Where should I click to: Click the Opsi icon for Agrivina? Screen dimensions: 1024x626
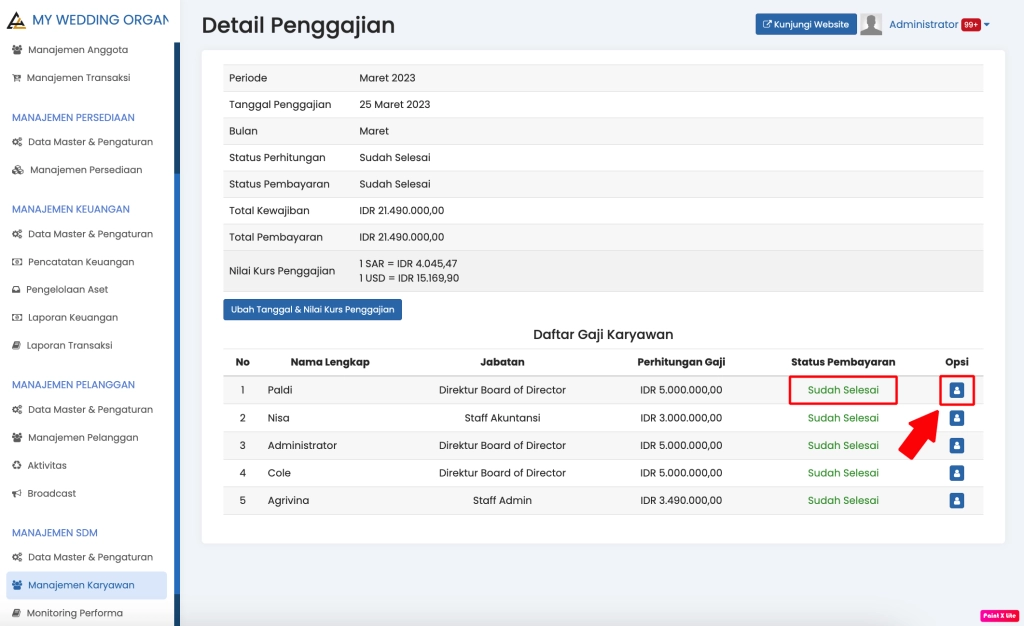click(x=956, y=500)
